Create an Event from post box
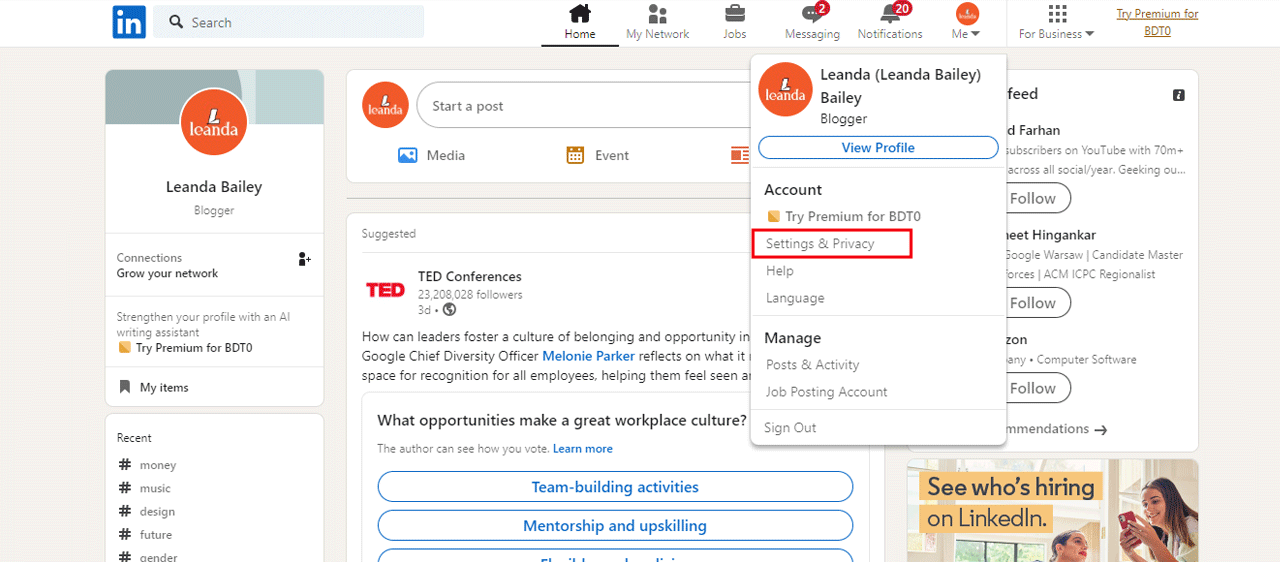The height and width of the screenshot is (562, 1280). [x=597, y=155]
